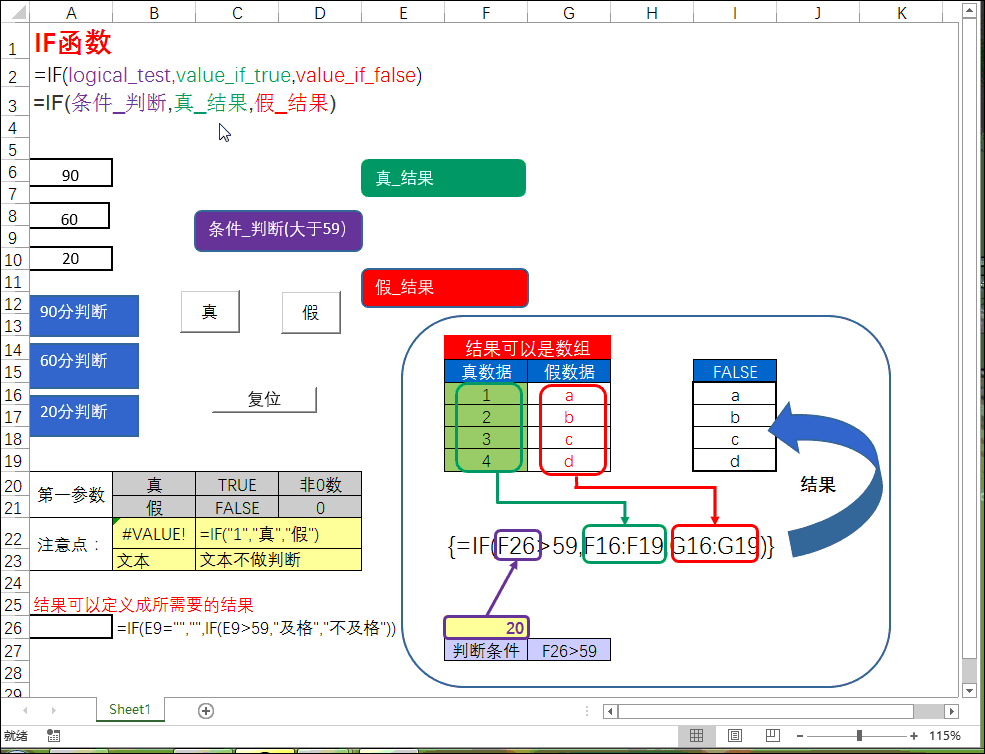Select column header F
This screenshot has height=754, width=985.
click(485, 13)
